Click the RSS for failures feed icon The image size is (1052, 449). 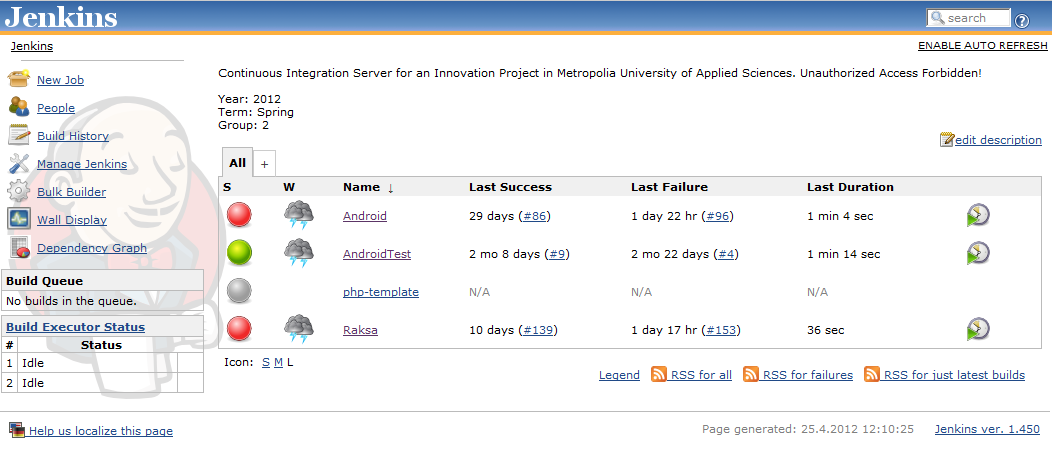[x=751, y=374]
